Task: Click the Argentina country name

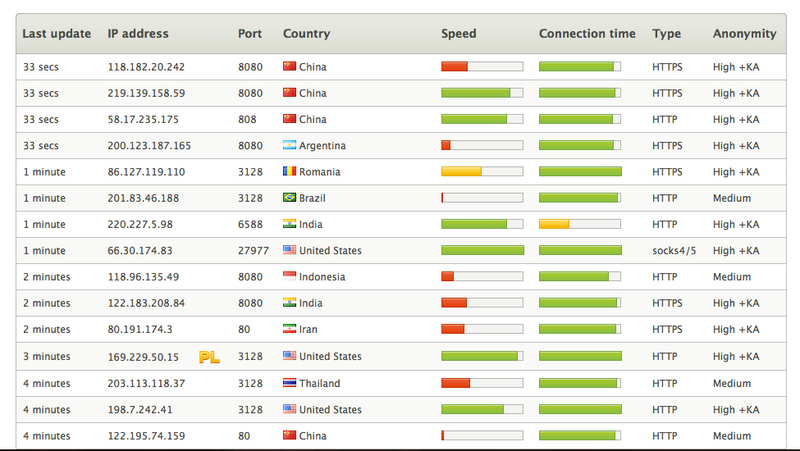Action: 322,146
